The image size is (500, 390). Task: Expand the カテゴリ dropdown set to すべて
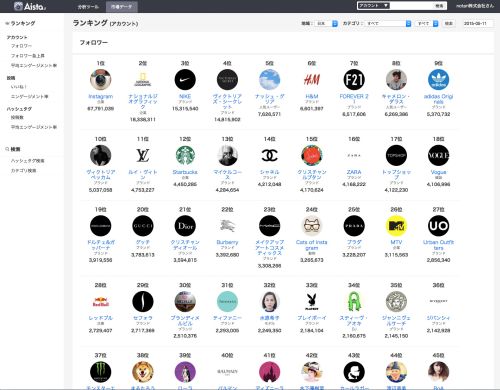pos(388,23)
